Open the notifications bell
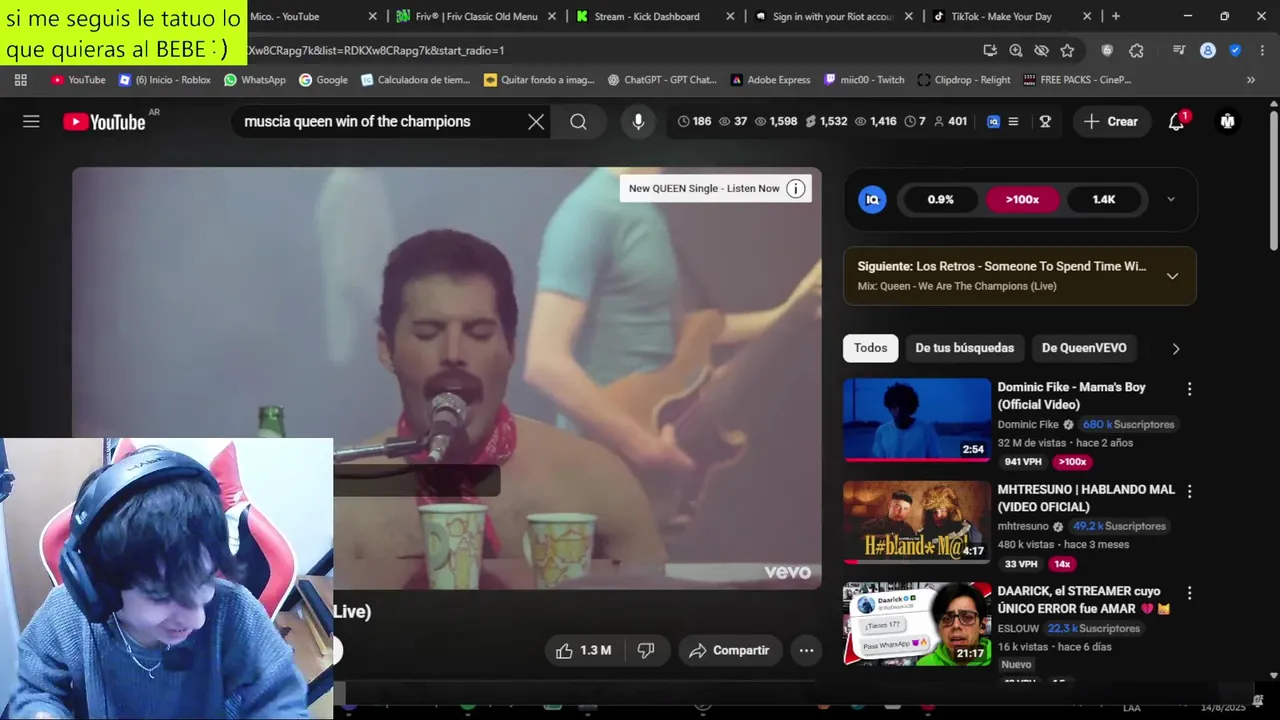Screen dimensions: 1280x720 pyautogui.click(x=1177, y=121)
